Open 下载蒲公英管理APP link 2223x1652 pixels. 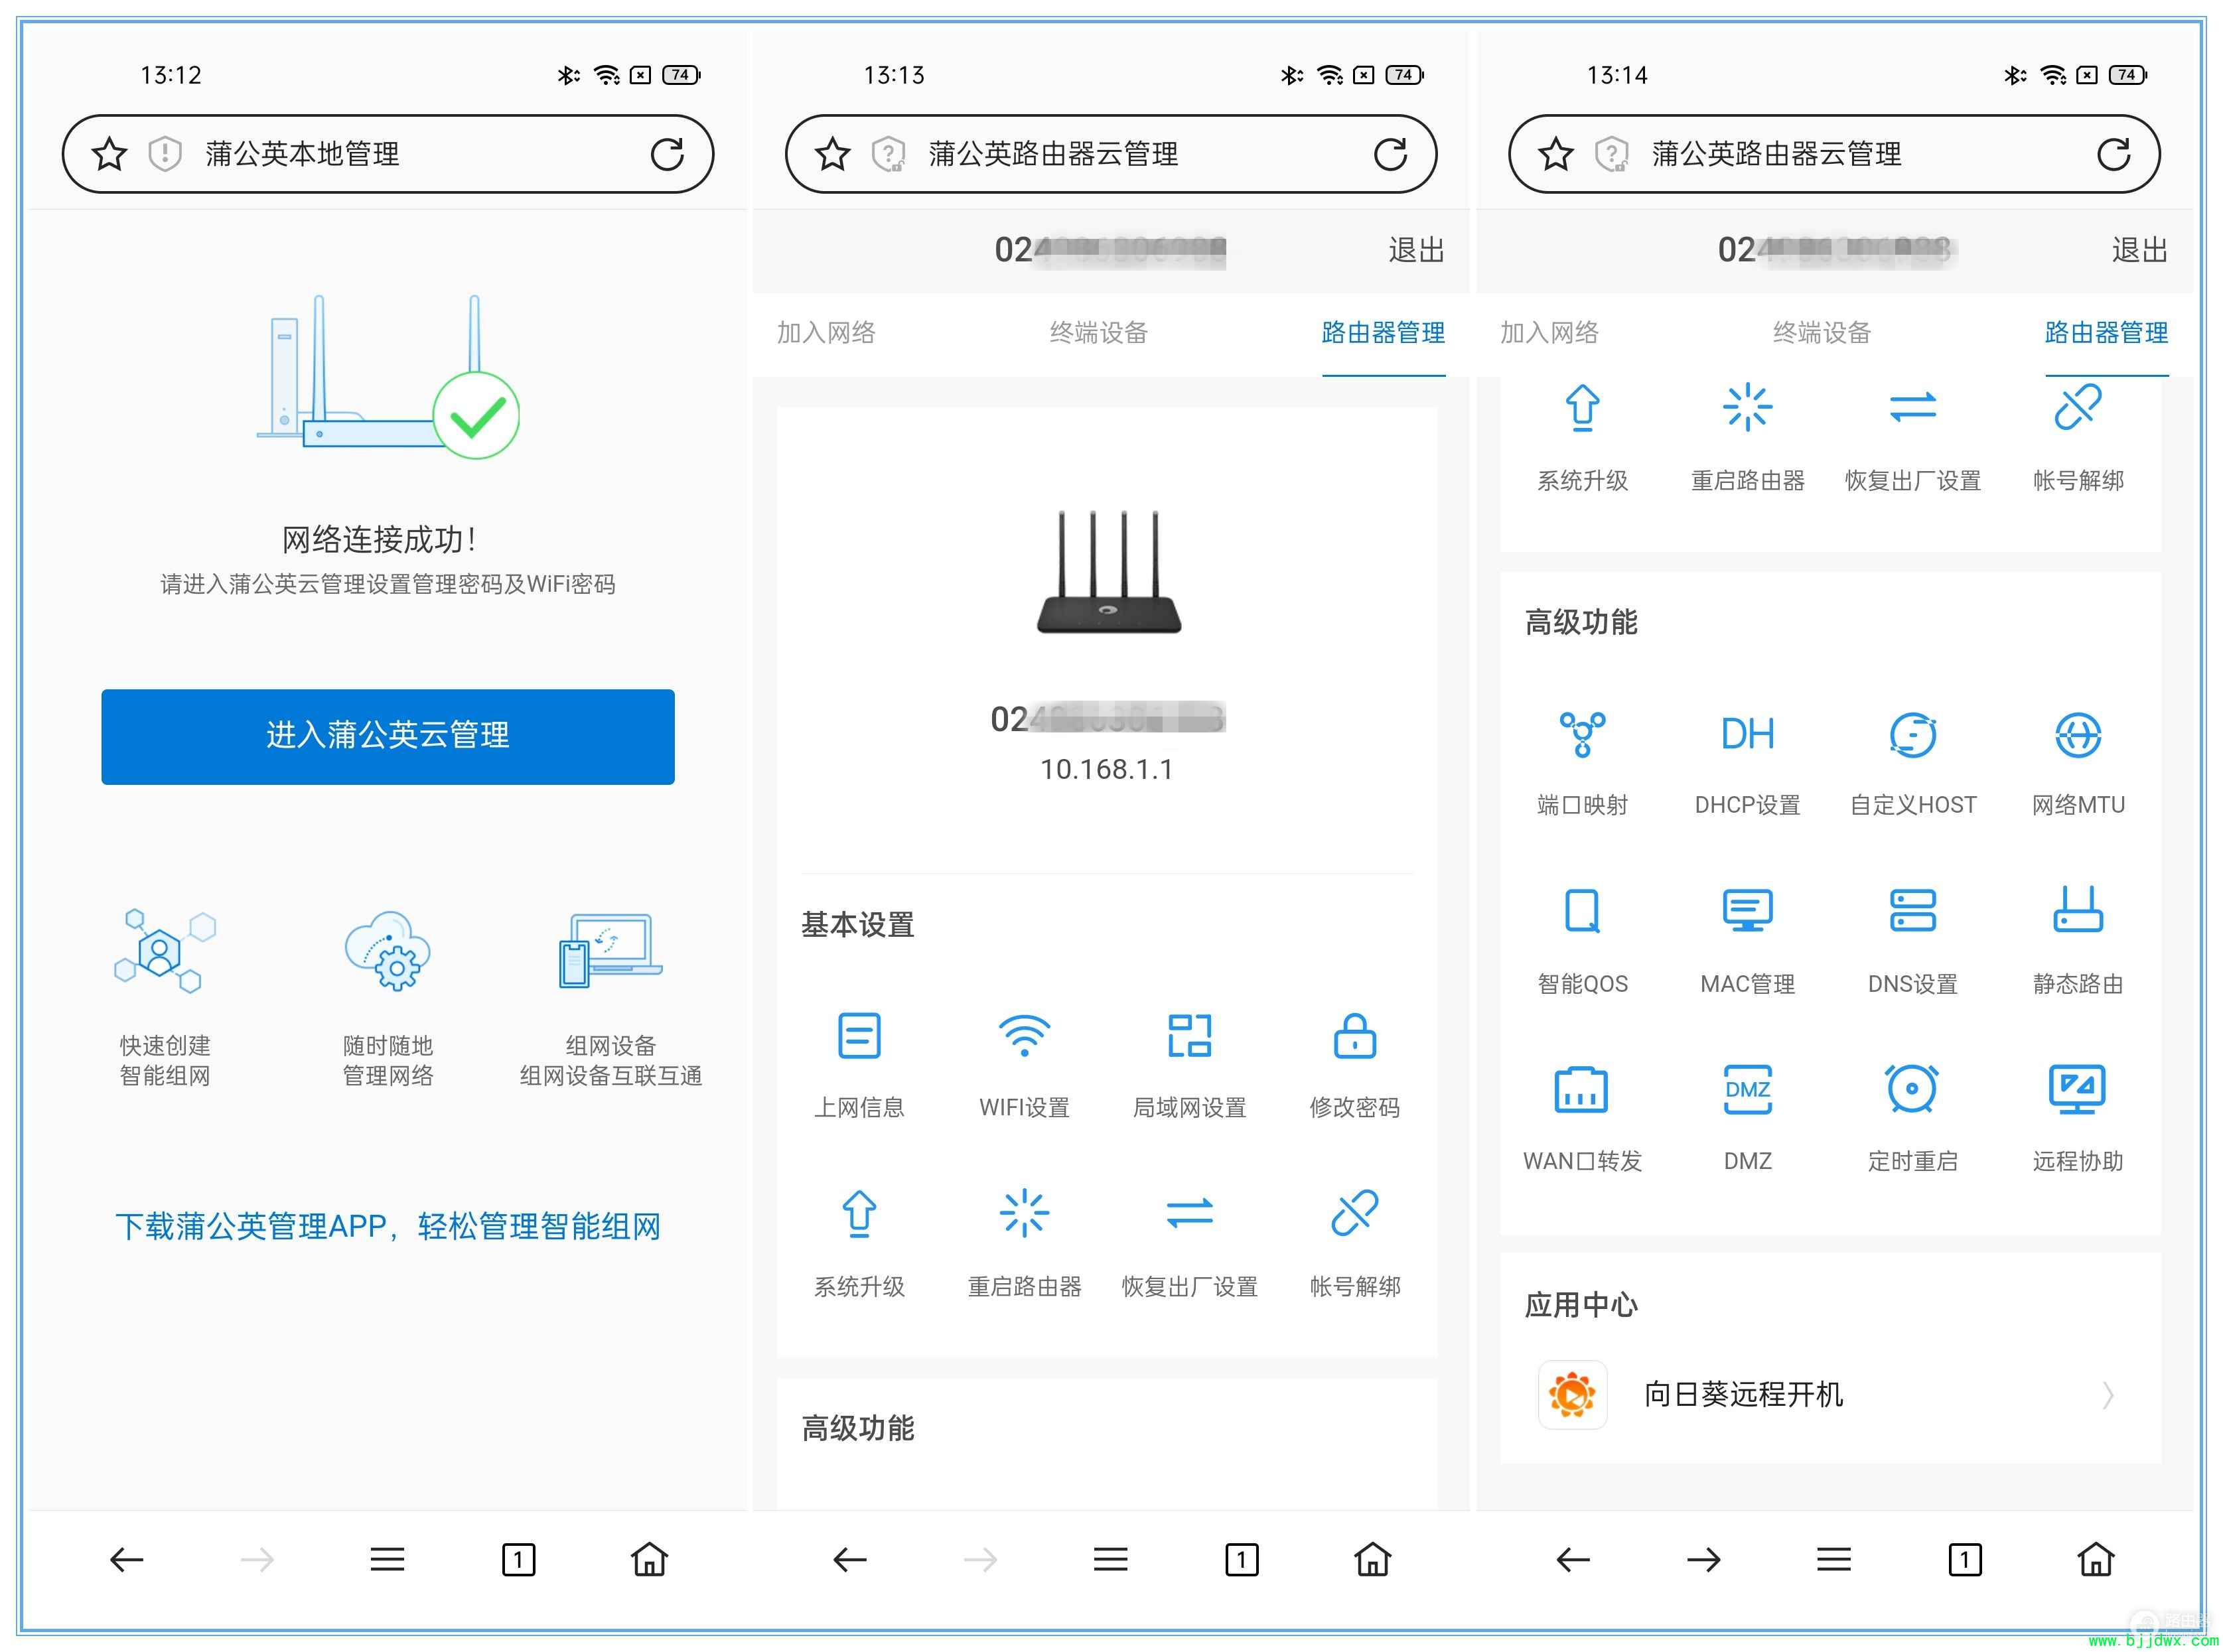coord(387,1226)
